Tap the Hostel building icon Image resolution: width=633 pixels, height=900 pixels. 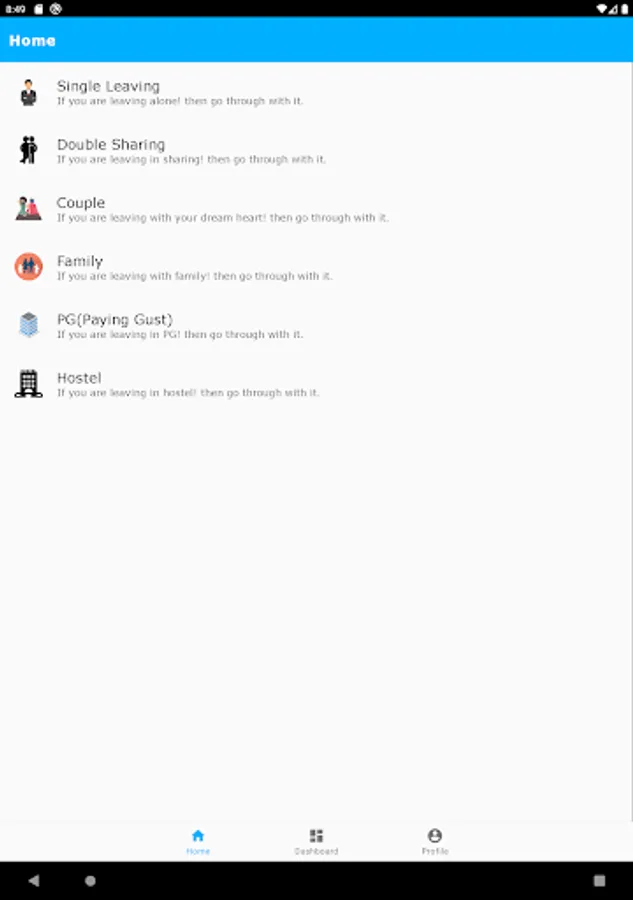click(x=28, y=383)
